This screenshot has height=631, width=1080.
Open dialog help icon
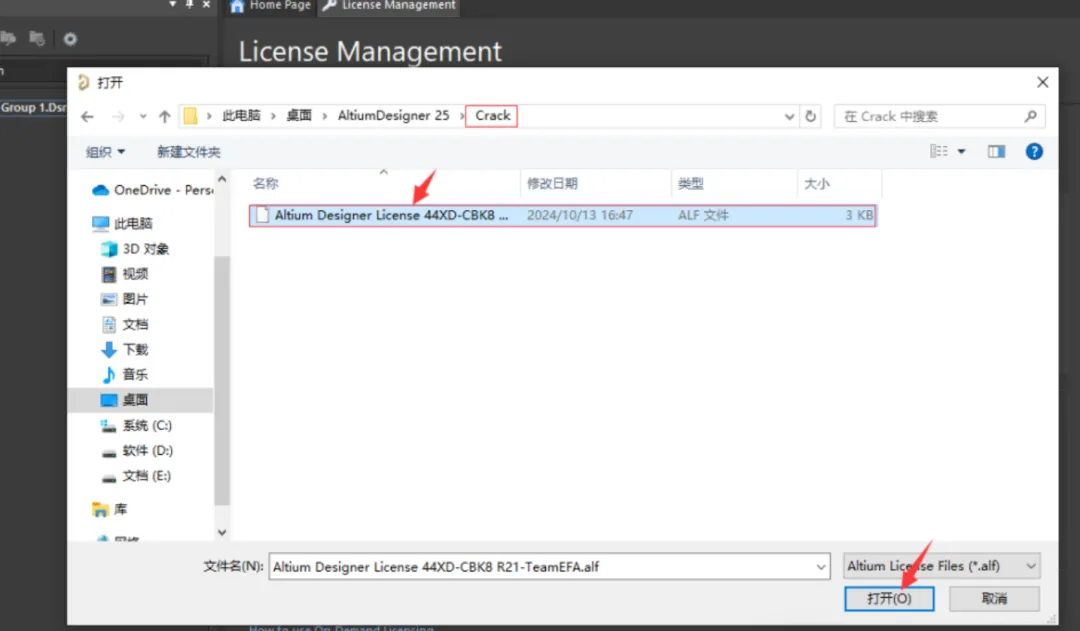coord(1034,152)
